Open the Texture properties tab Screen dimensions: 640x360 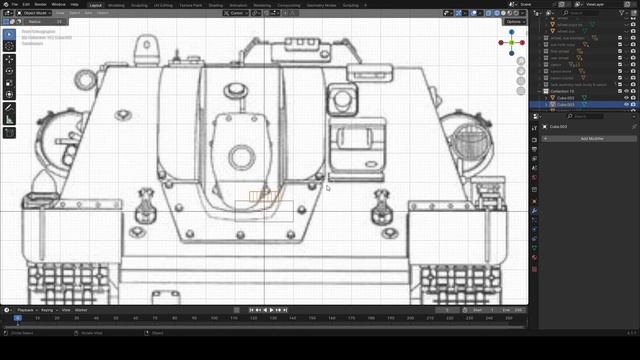[x=534, y=269]
